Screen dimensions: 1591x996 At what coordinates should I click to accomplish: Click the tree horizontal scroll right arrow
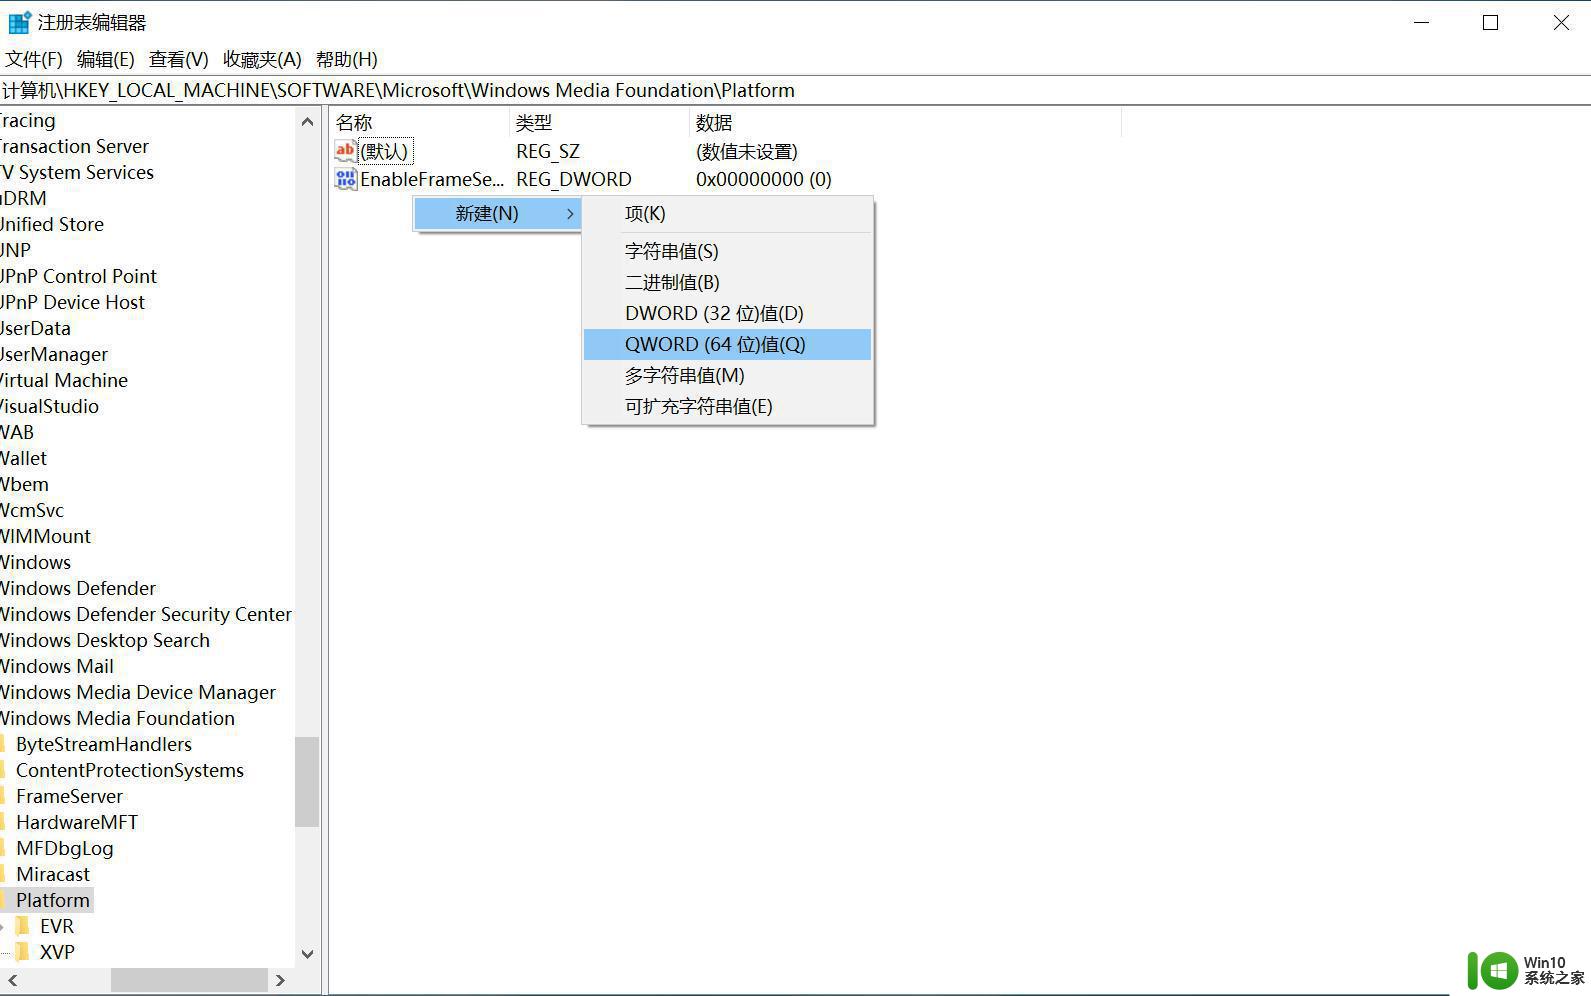click(x=281, y=980)
